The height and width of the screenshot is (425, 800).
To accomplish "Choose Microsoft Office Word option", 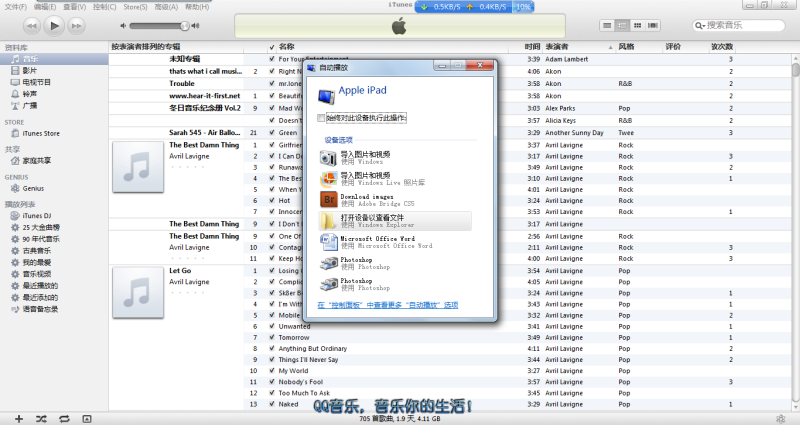I will click(x=395, y=242).
